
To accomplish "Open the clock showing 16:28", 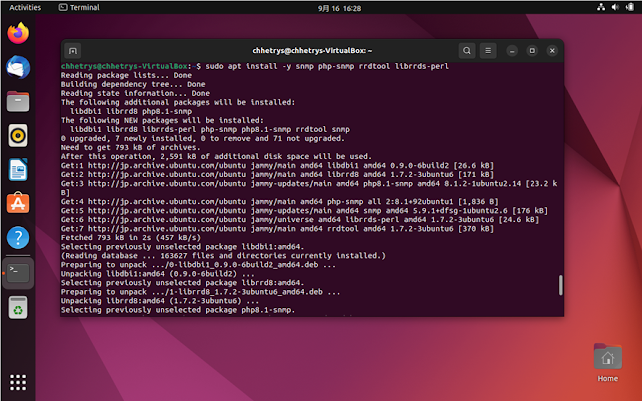I will tap(339, 8).
